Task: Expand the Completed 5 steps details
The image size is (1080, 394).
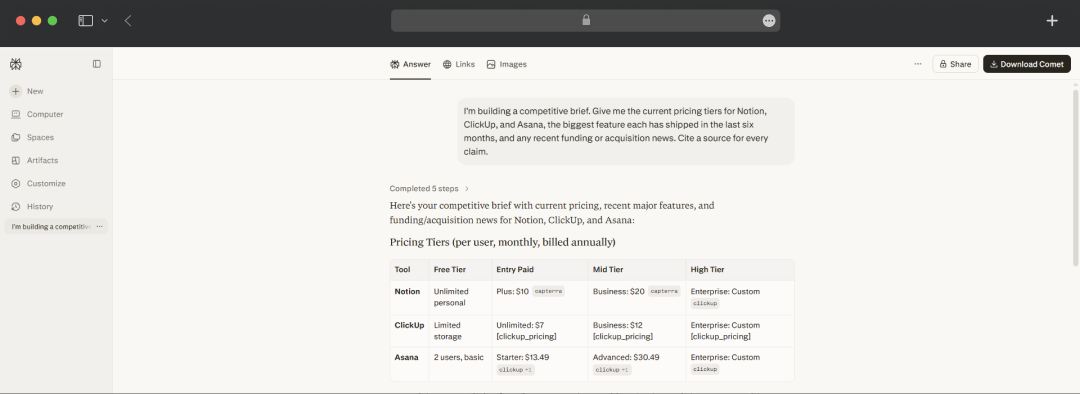Action: [430, 188]
